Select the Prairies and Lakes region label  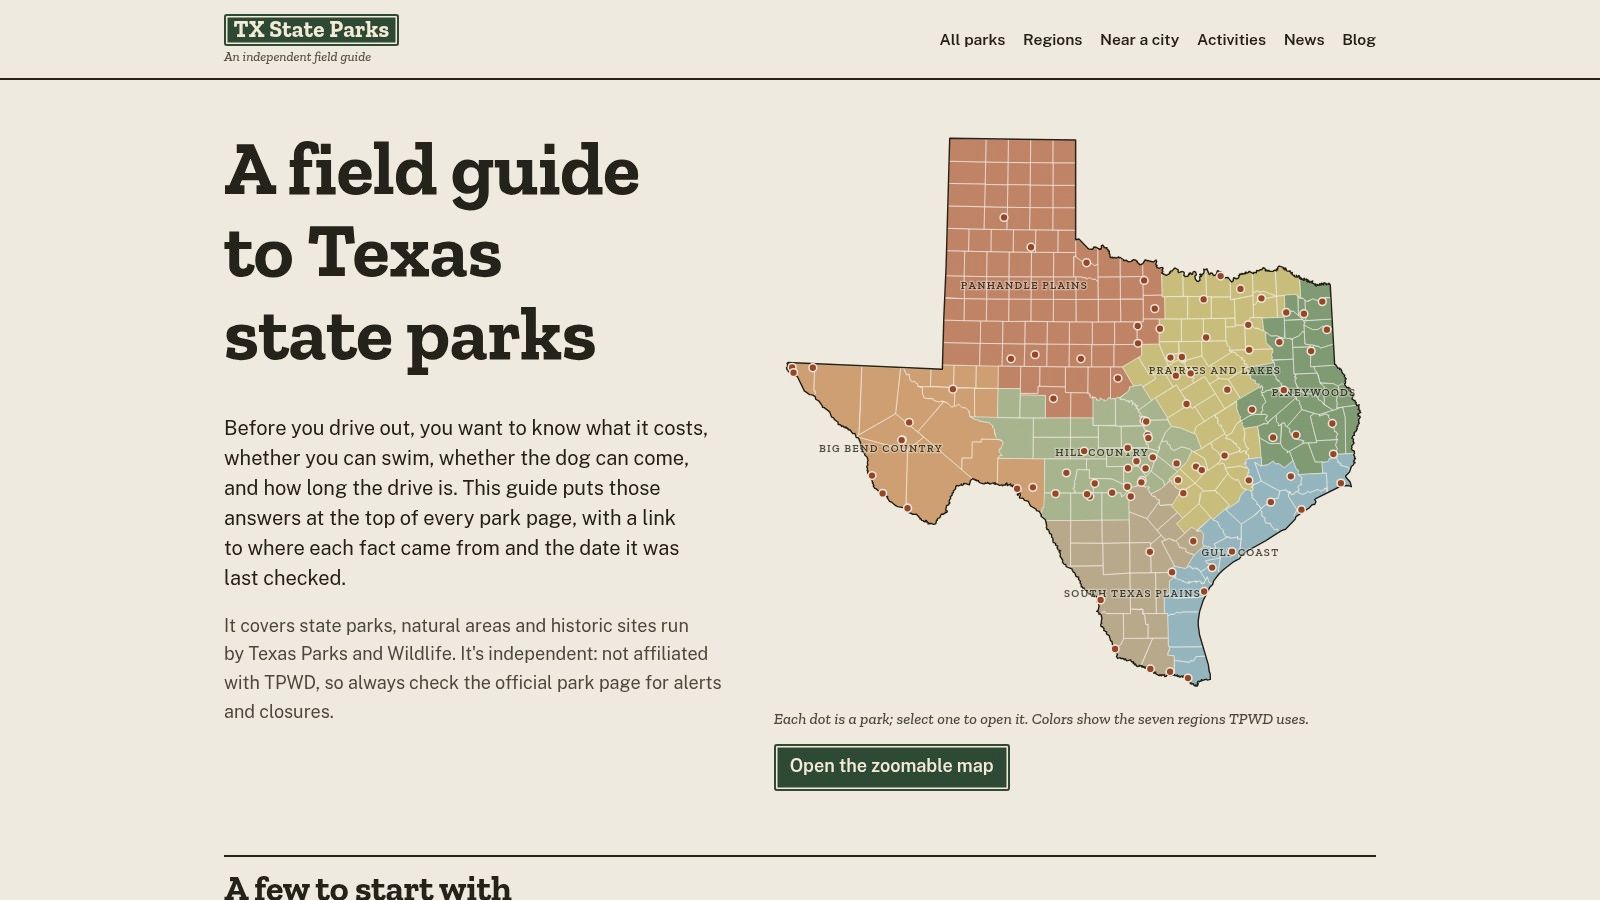click(x=1214, y=371)
